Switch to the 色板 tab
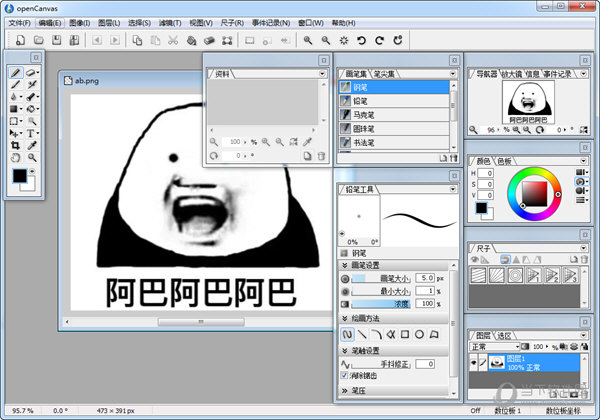This screenshot has height=420, width=600. [x=504, y=161]
